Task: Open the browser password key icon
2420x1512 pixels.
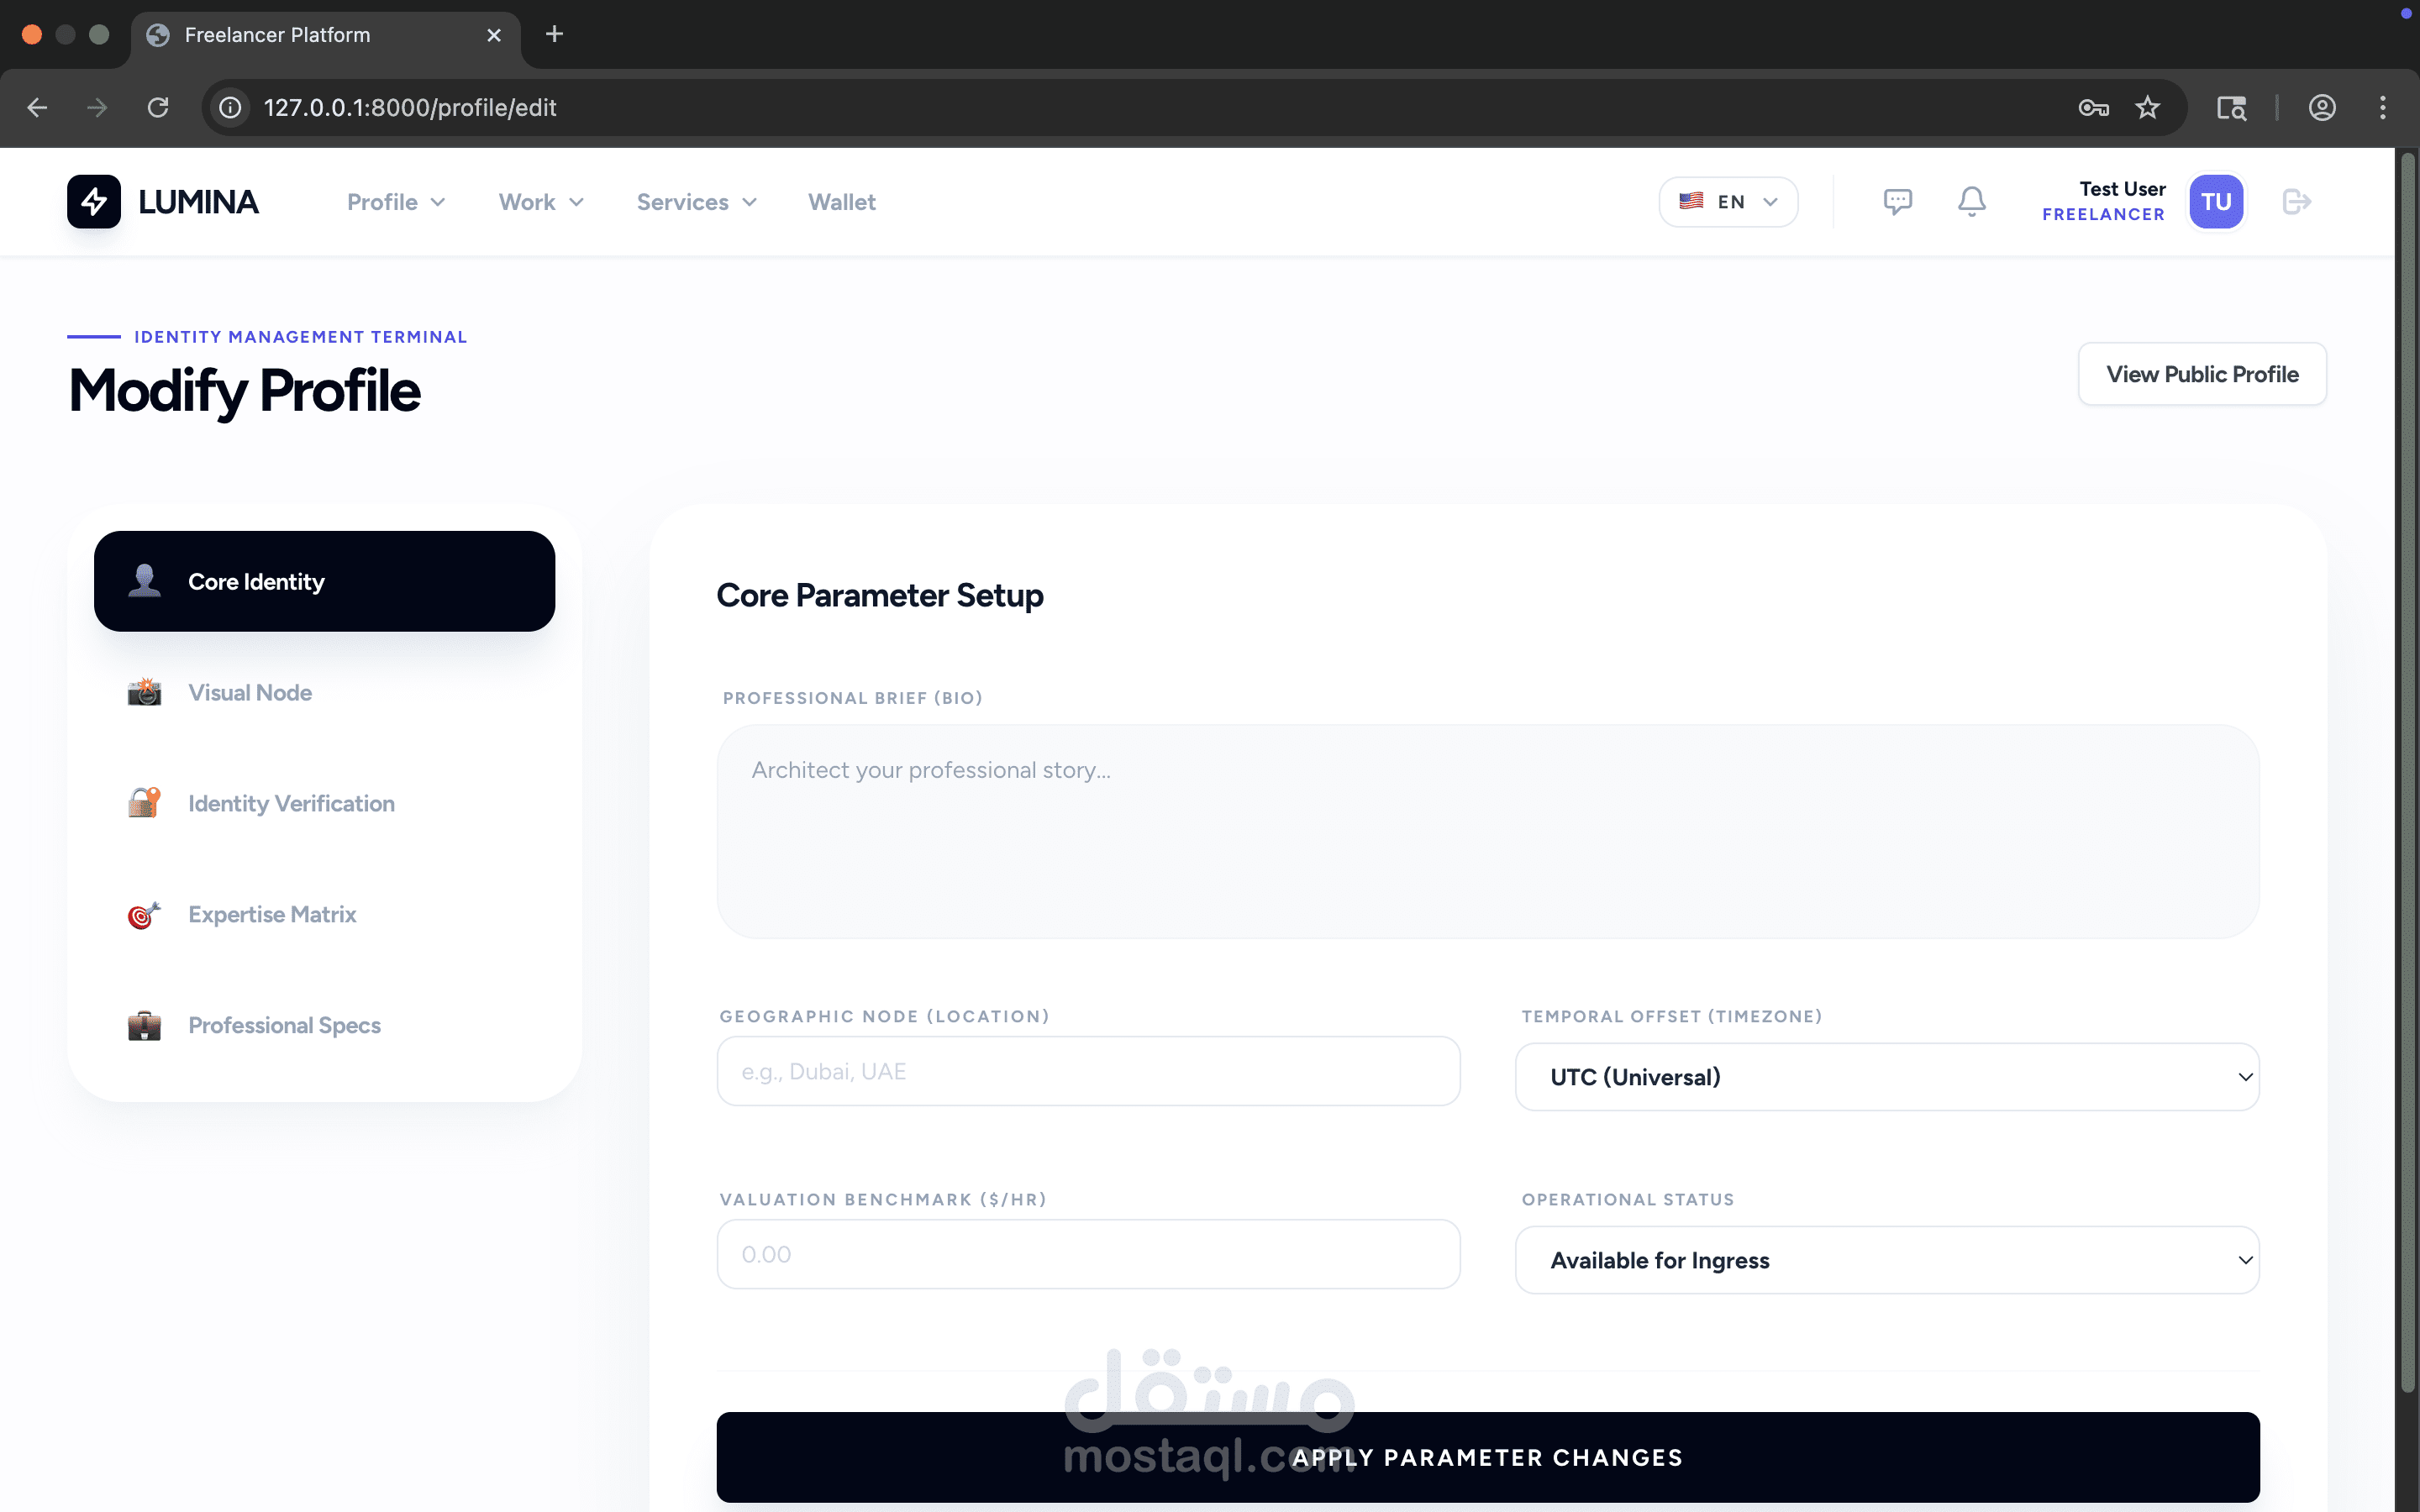Action: (2093, 107)
